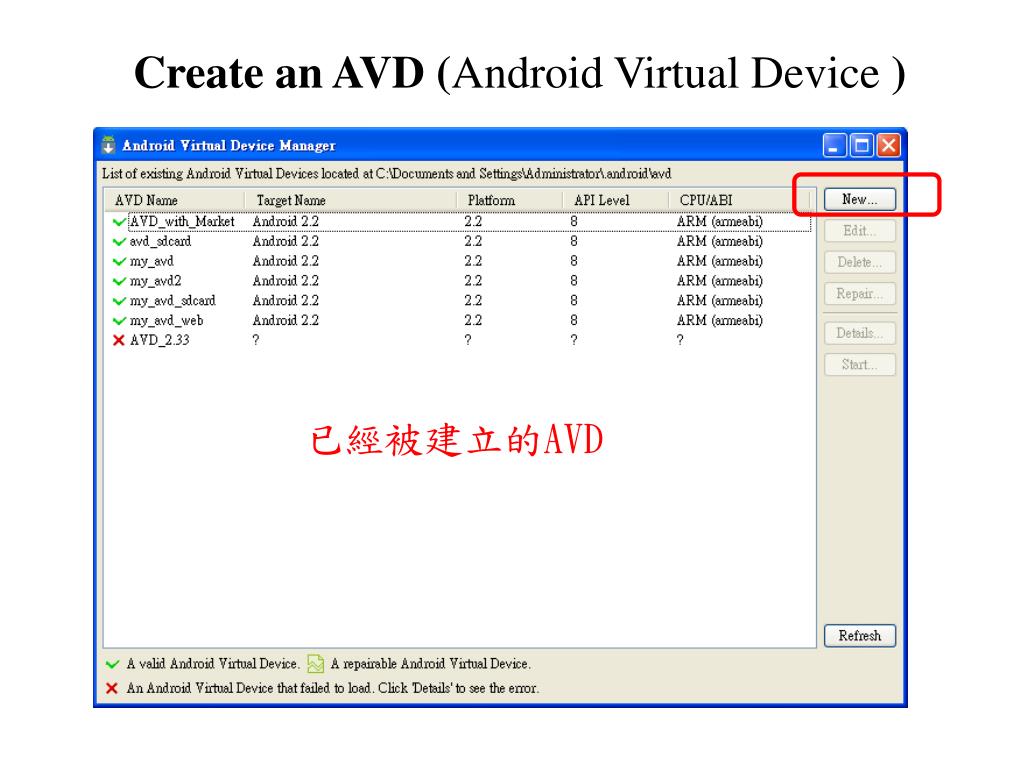
Task: Click the Repair... button
Action: [x=859, y=293]
